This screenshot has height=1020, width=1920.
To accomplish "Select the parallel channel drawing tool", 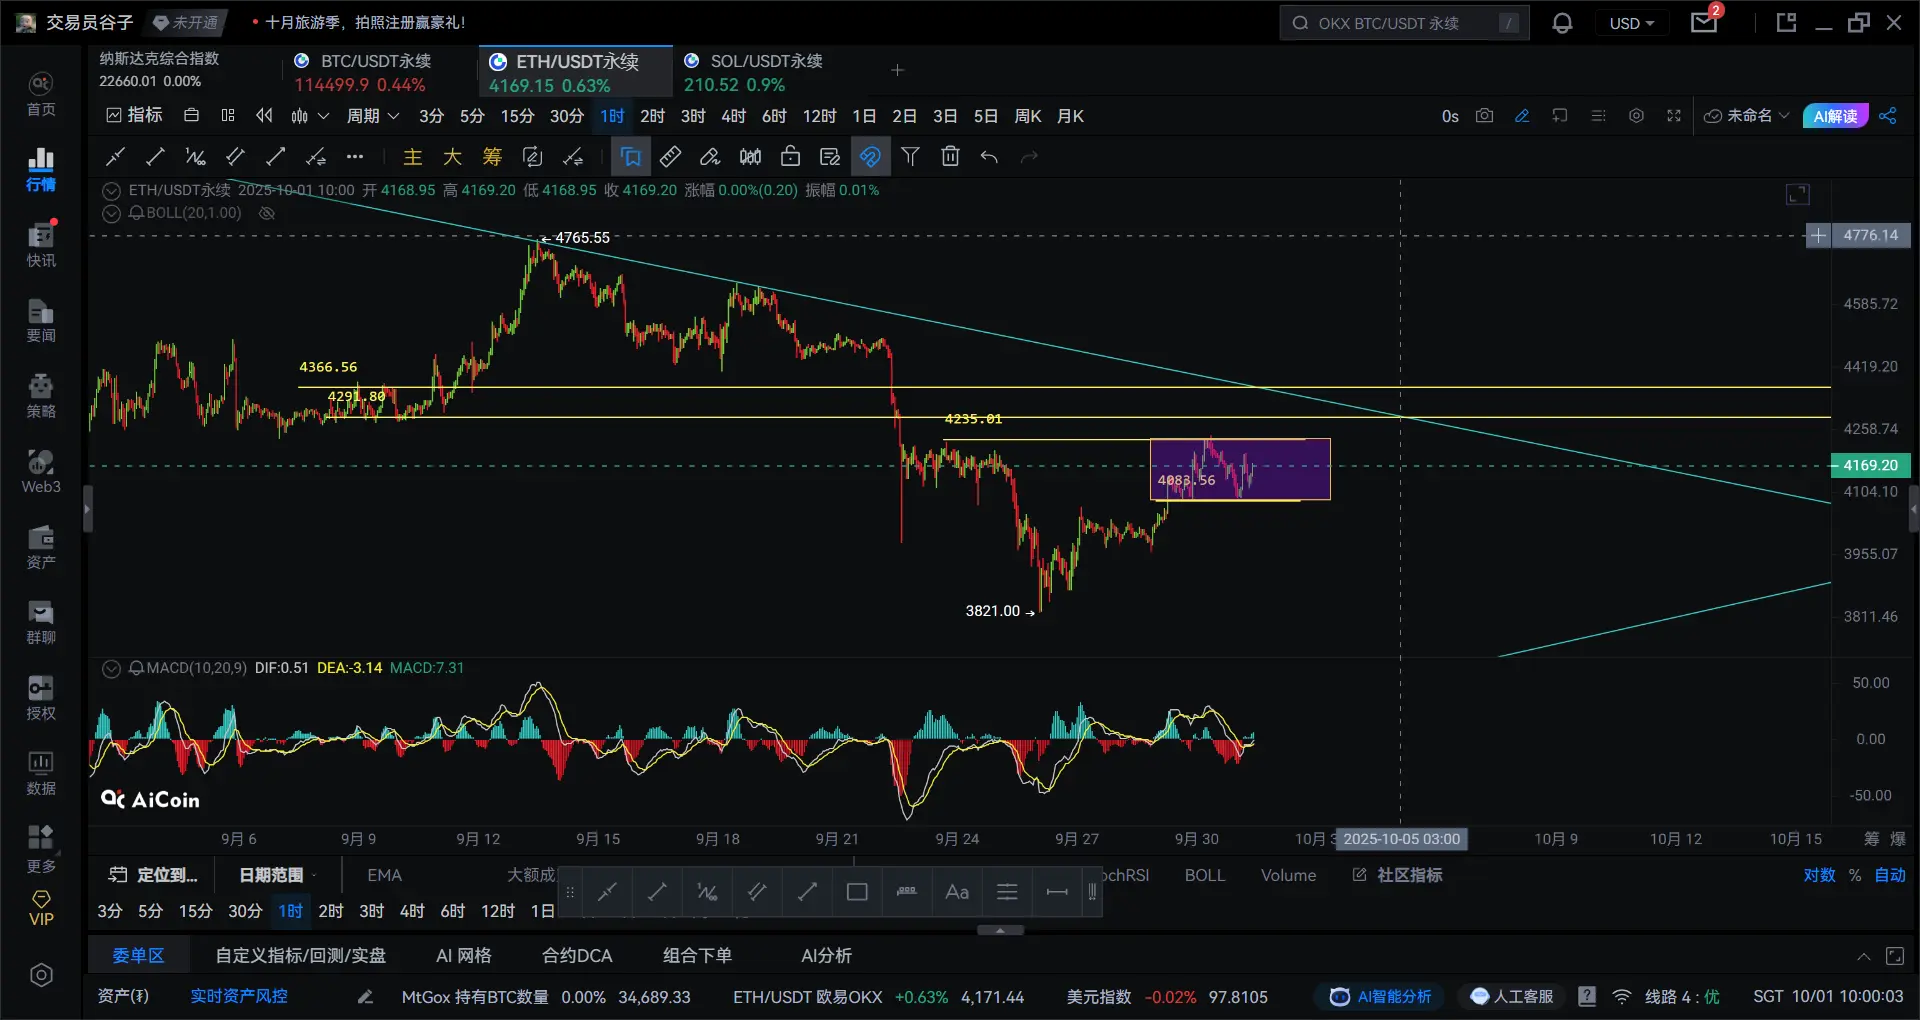I will 235,156.
